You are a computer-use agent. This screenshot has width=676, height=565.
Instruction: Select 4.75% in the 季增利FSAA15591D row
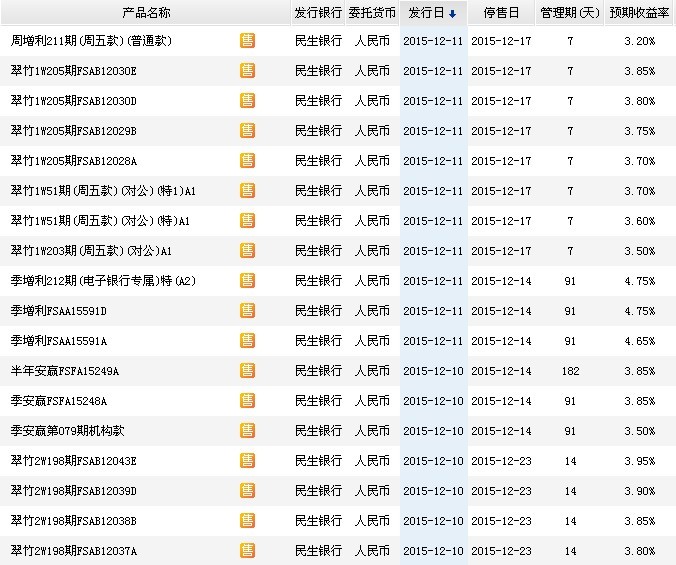click(x=639, y=311)
